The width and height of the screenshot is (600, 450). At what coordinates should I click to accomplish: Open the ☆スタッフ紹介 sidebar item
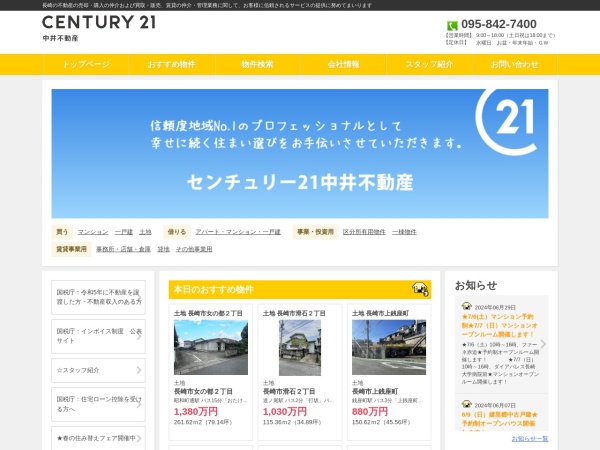point(98,370)
